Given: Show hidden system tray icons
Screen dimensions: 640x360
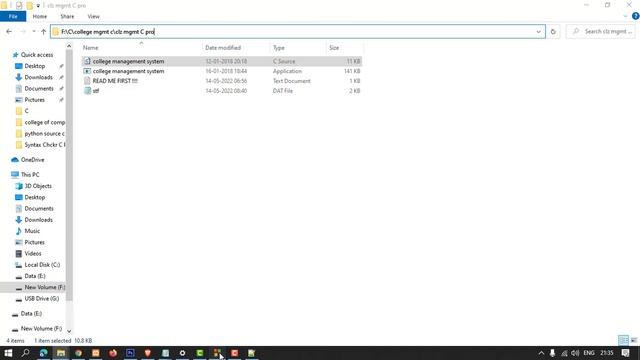Looking at the screenshot, I should click(541, 353).
